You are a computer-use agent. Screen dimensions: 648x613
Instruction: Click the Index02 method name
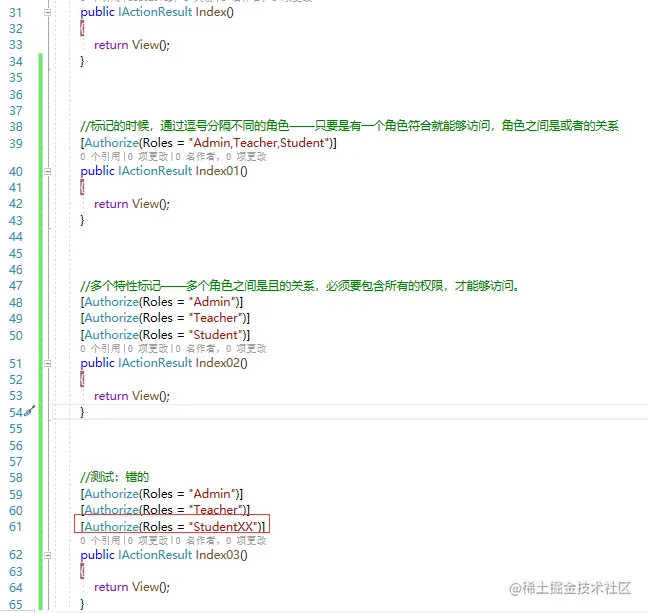[218, 363]
